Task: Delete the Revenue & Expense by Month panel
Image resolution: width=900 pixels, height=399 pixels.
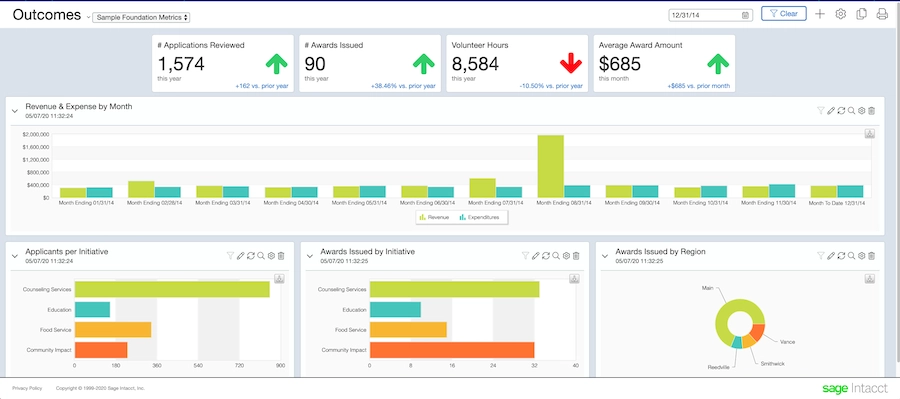Action: [871, 111]
